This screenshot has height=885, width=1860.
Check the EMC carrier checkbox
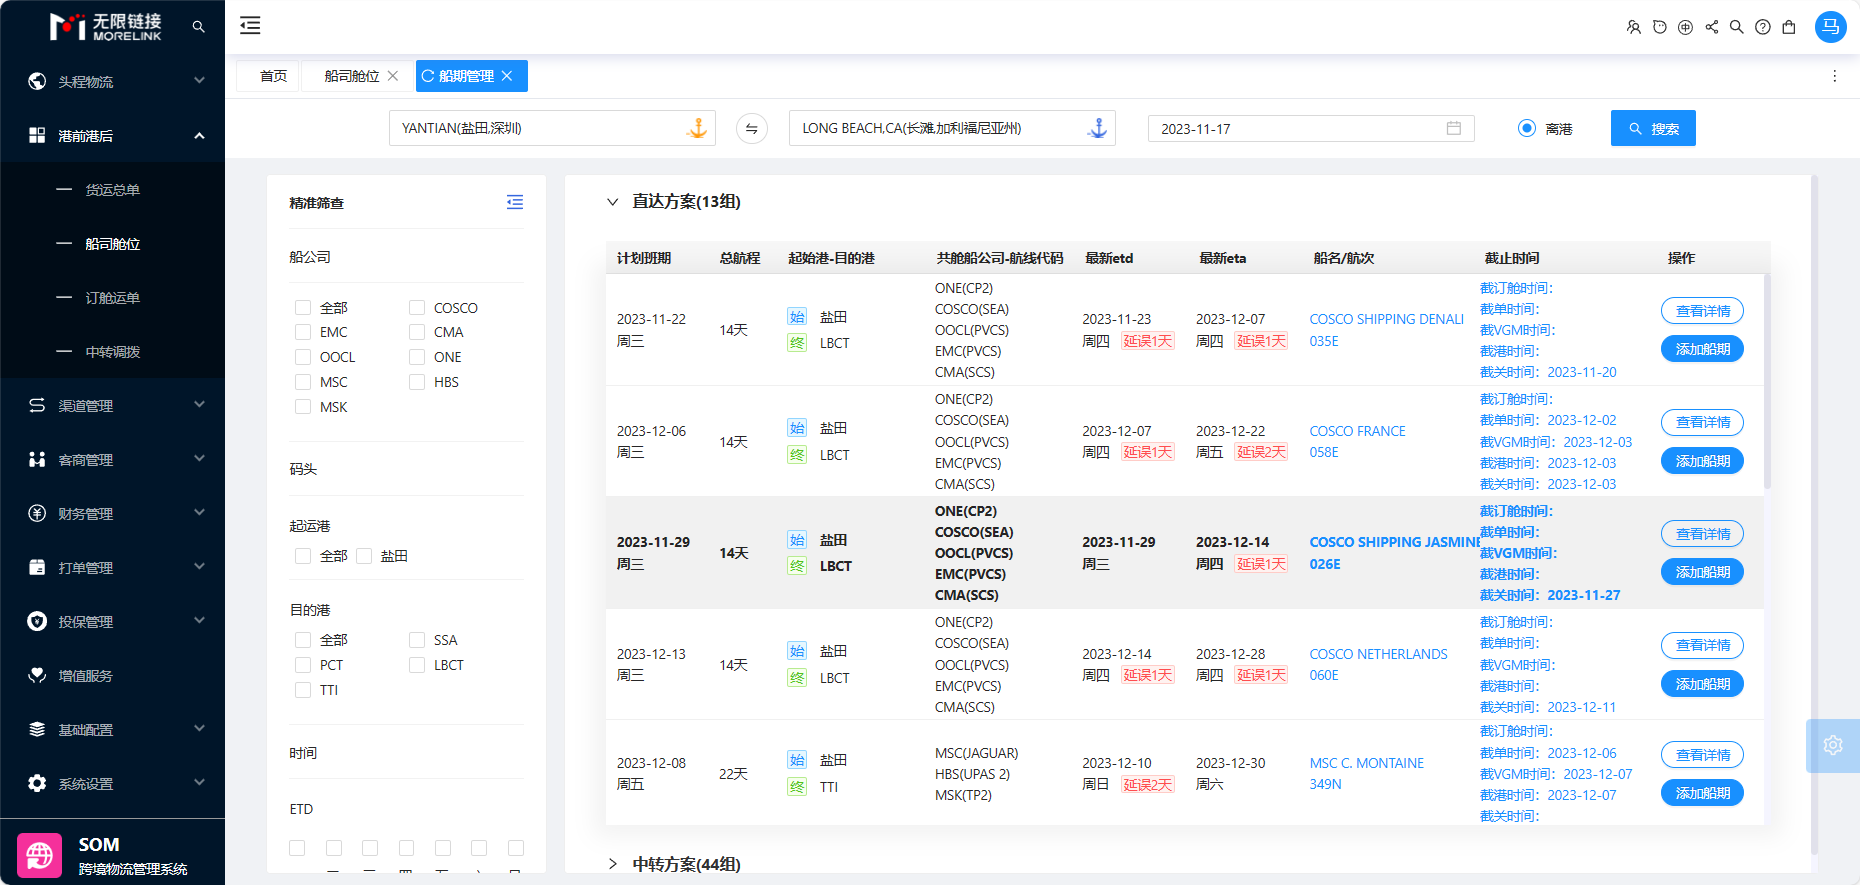point(303,332)
